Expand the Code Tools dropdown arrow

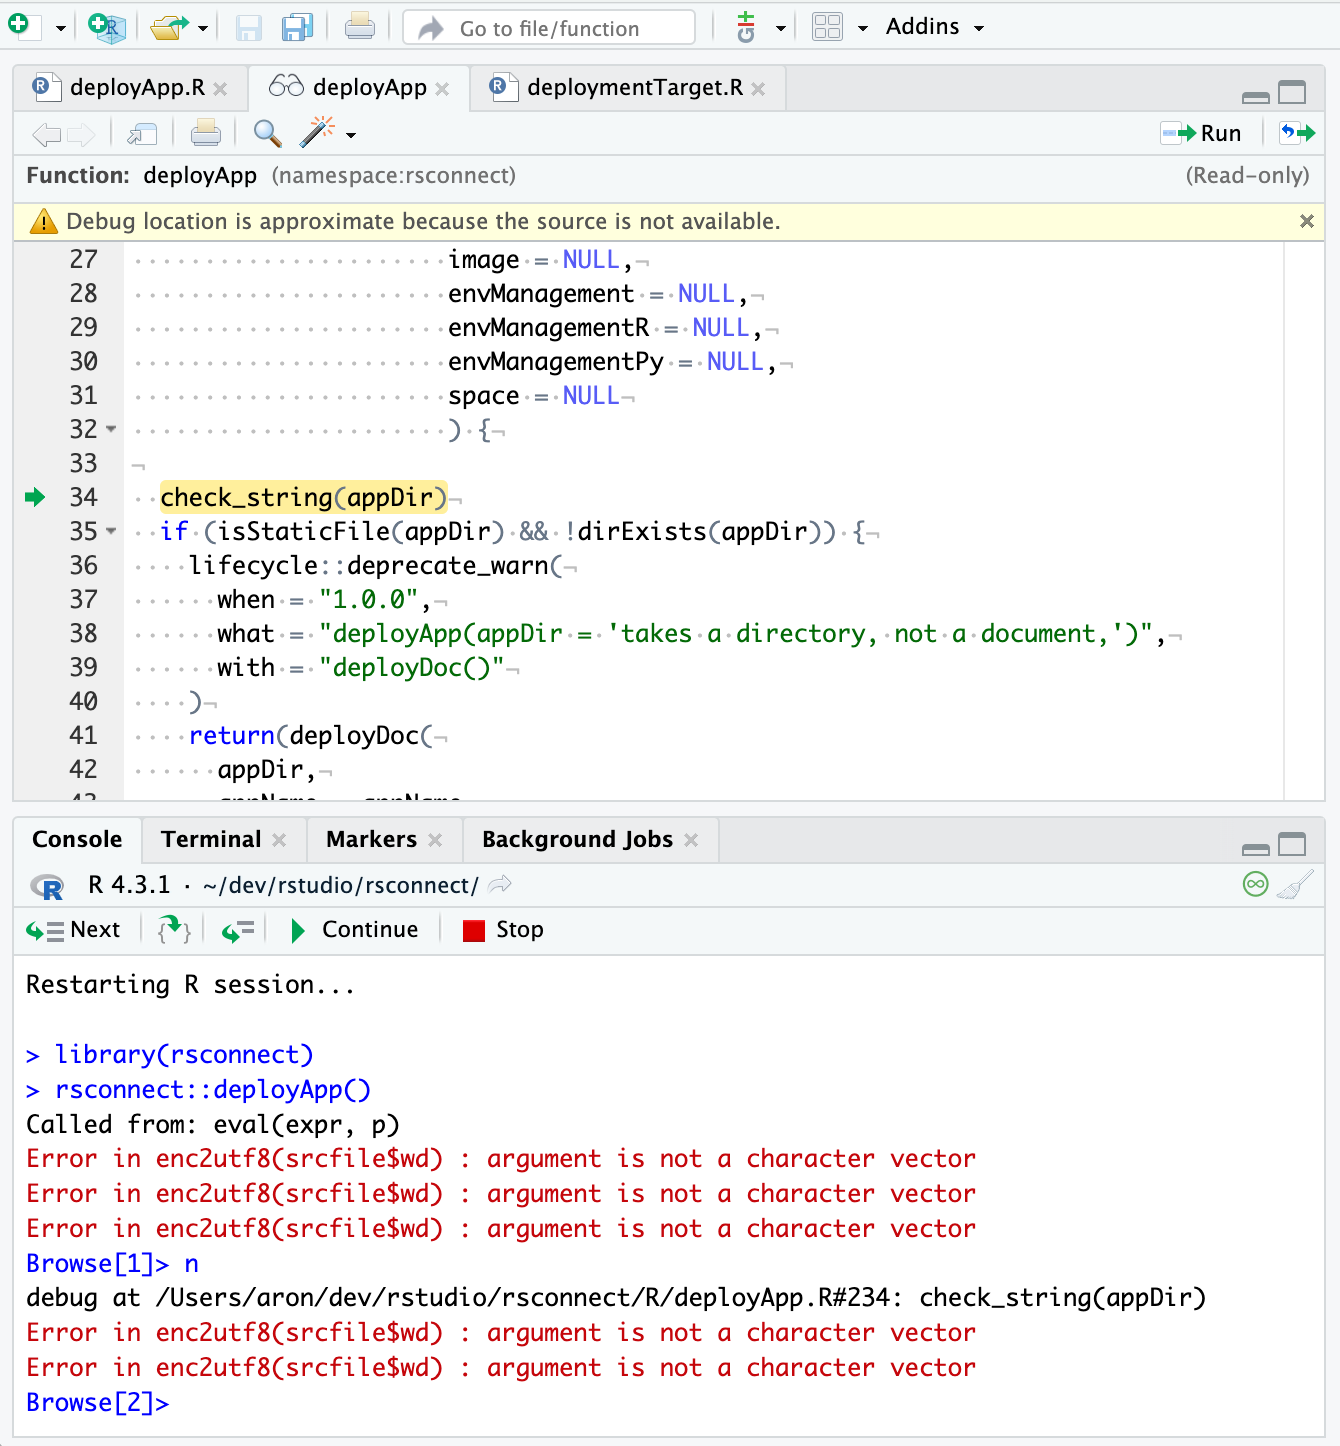click(x=351, y=135)
